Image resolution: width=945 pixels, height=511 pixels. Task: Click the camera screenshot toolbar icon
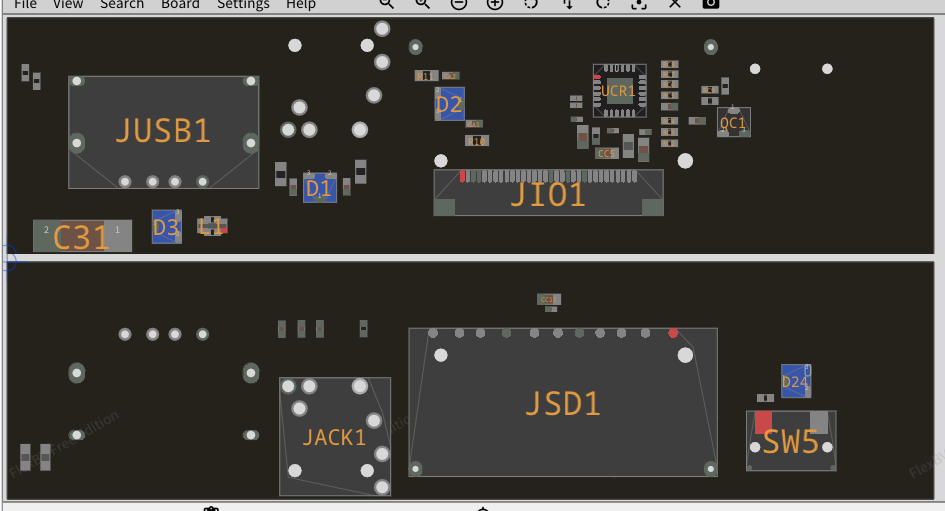pyautogui.click(x=710, y=4)
